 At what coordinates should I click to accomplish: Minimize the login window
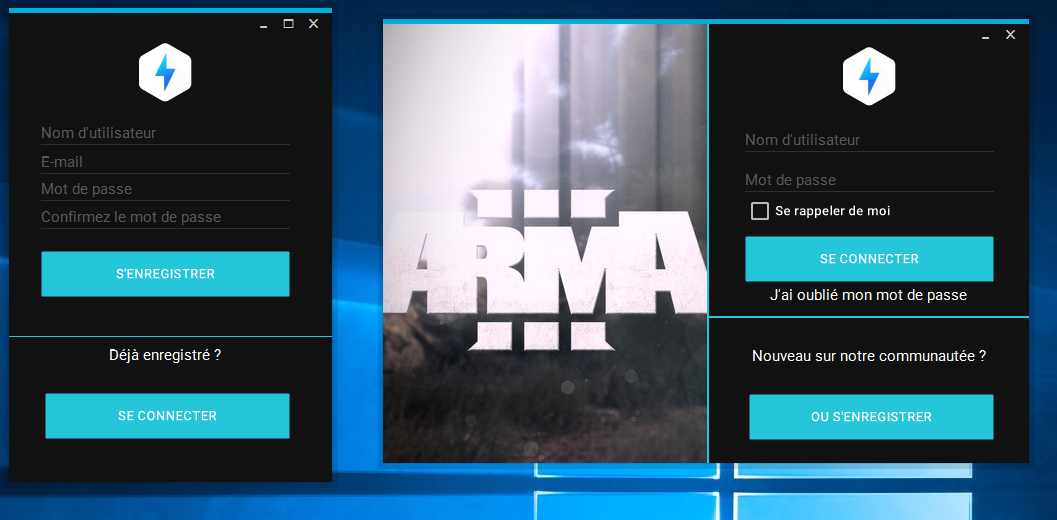click(x=986, y=36)
